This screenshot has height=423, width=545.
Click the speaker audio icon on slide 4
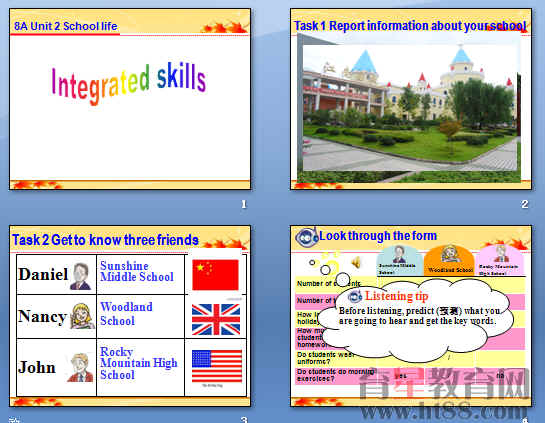[x=356, y=262]
